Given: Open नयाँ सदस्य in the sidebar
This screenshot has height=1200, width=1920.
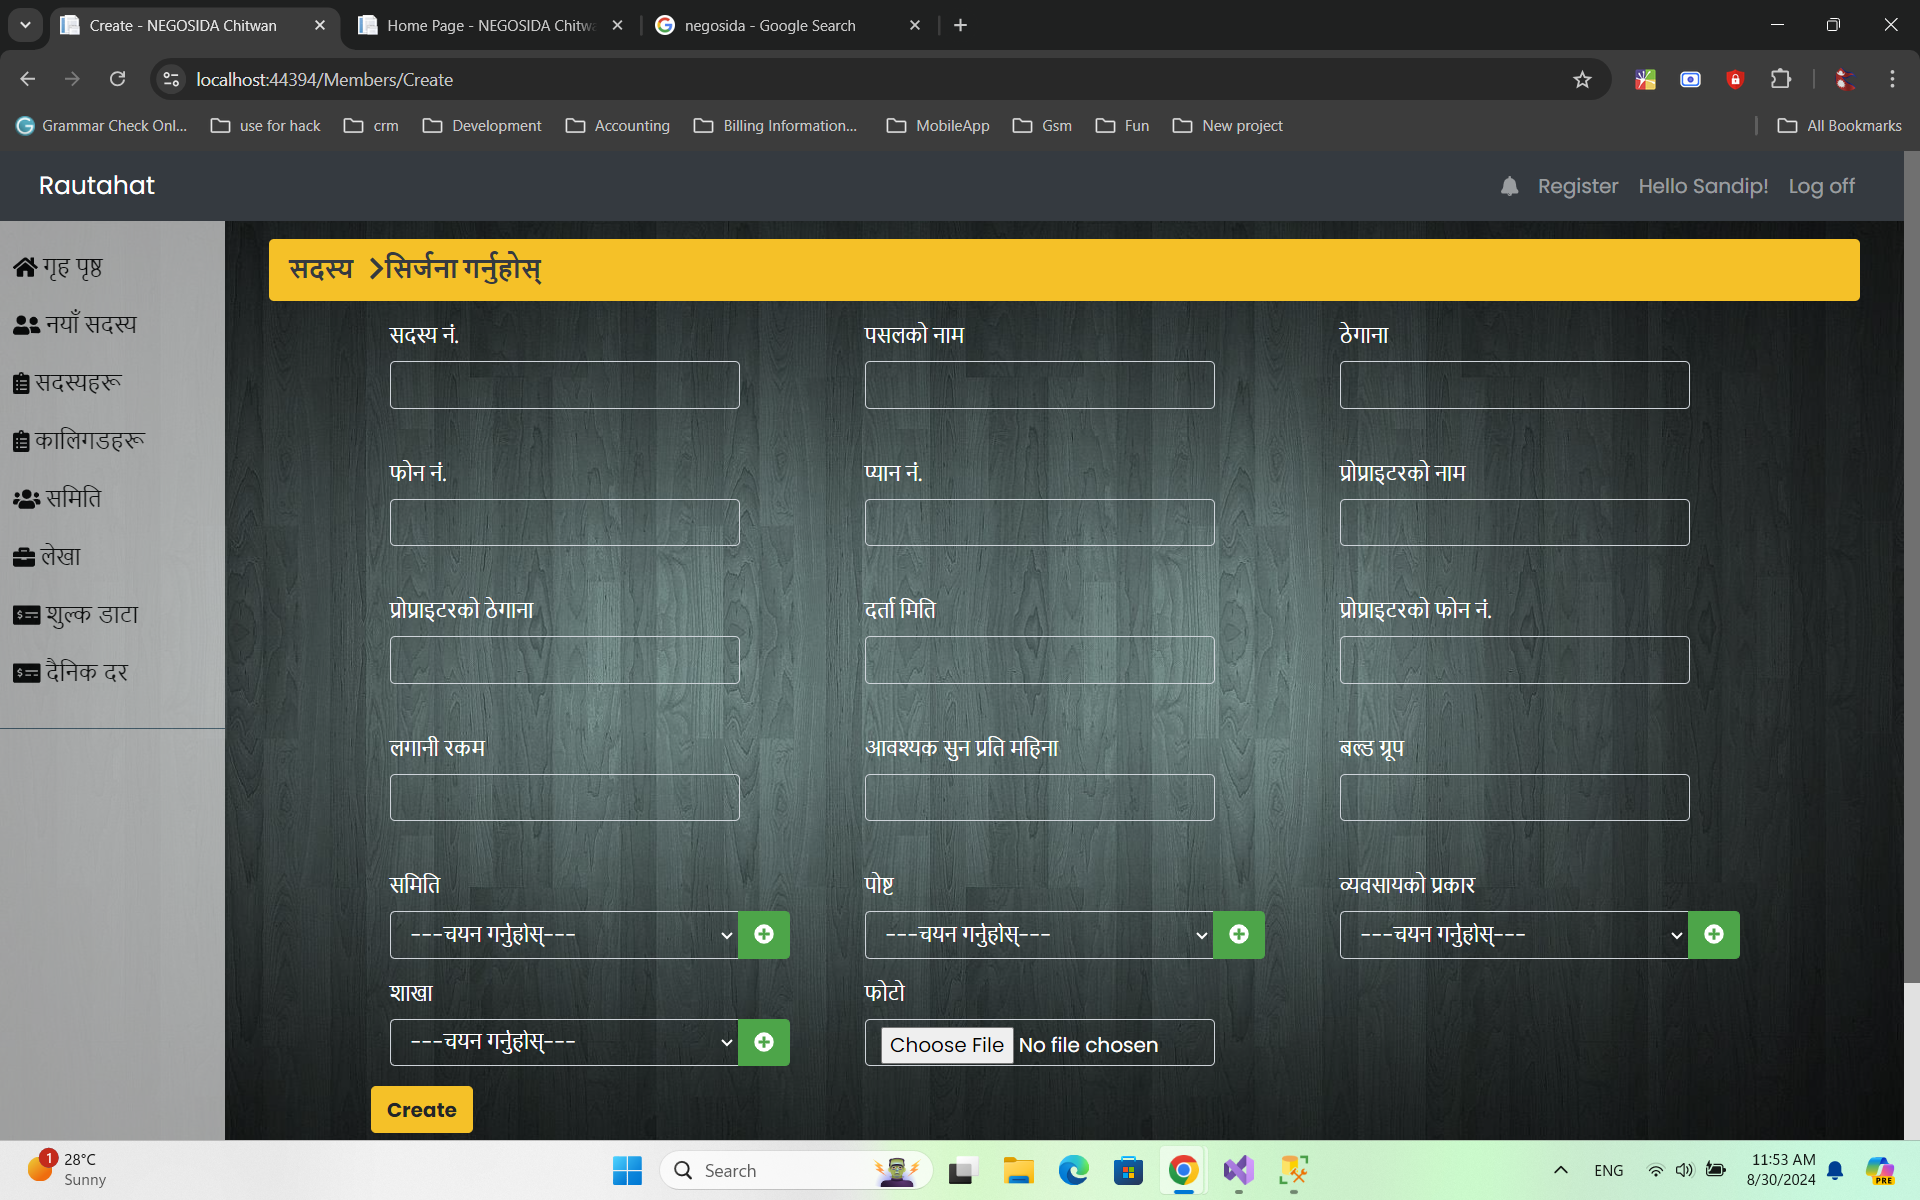Looking at the screenshot, I should [76, 325].
